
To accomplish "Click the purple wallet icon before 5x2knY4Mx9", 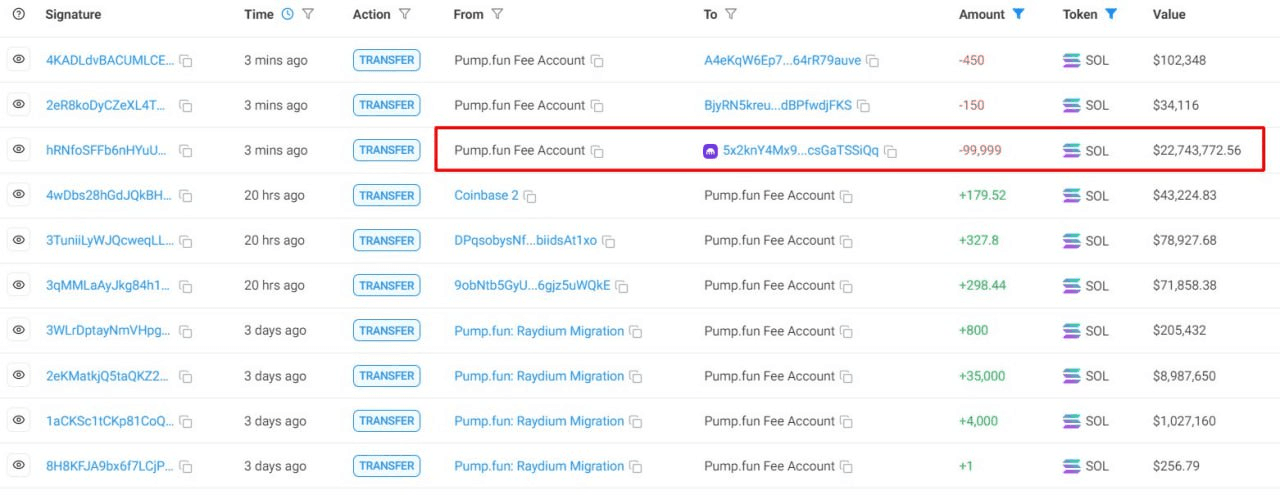I will point(711,151).
